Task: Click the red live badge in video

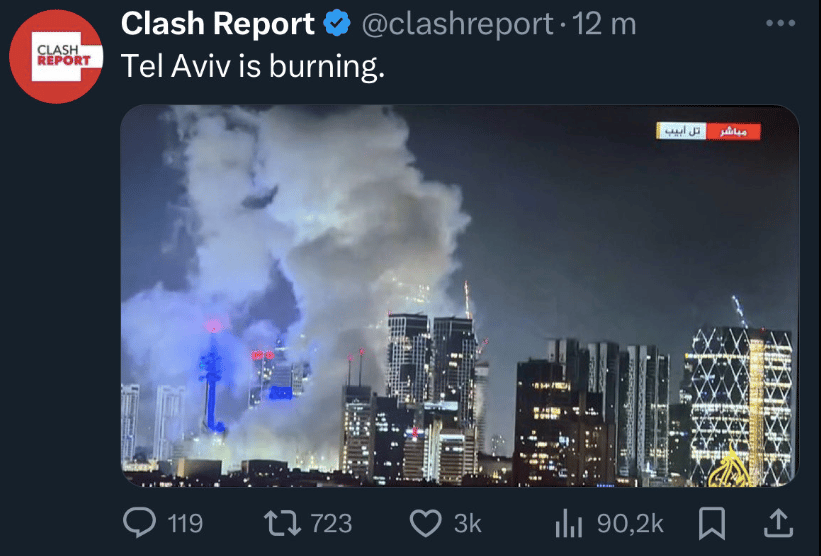Action: coord(733,131)
